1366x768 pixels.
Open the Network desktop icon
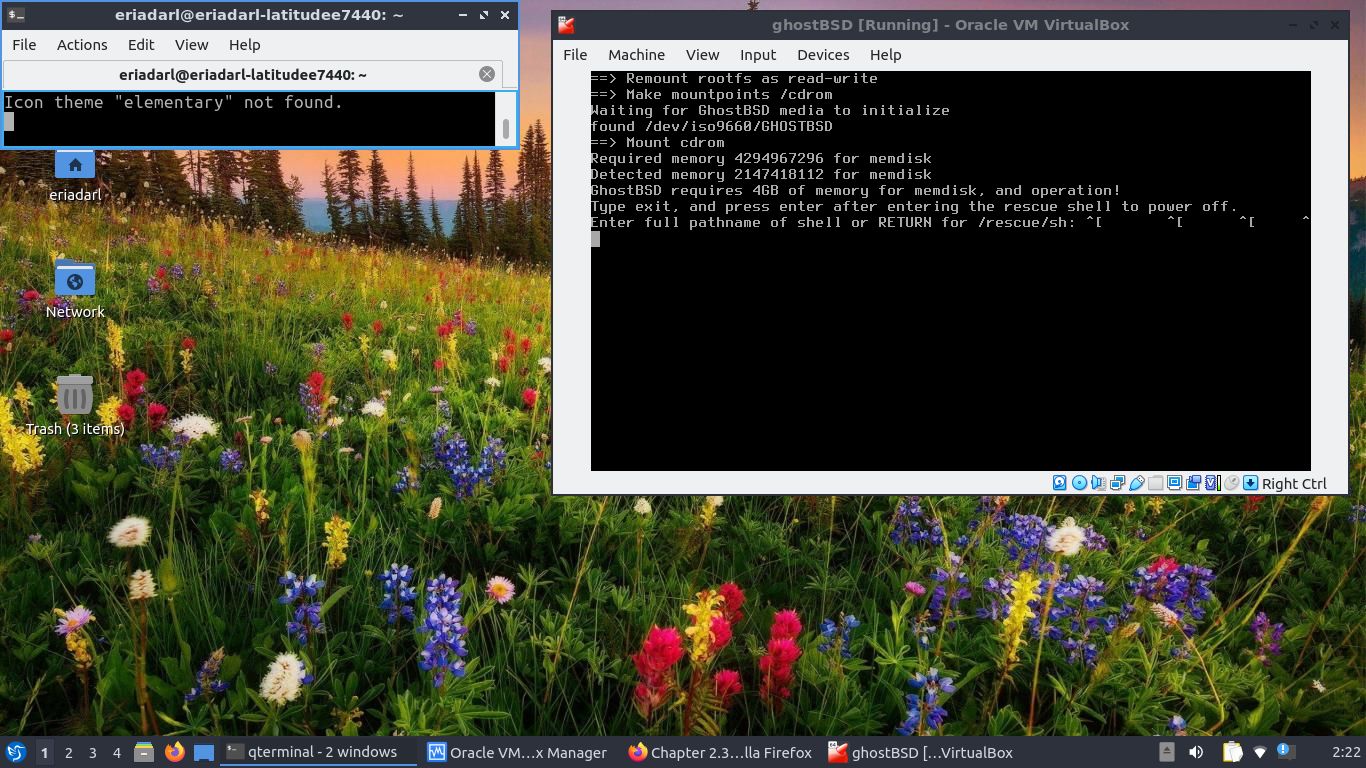(x=75, y=290)
